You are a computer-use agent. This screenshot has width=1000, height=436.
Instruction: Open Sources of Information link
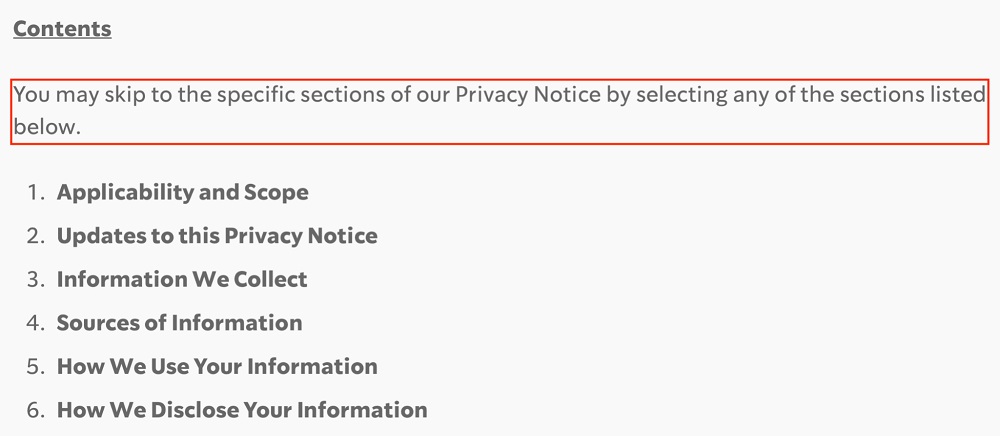[x=179, y=323]
